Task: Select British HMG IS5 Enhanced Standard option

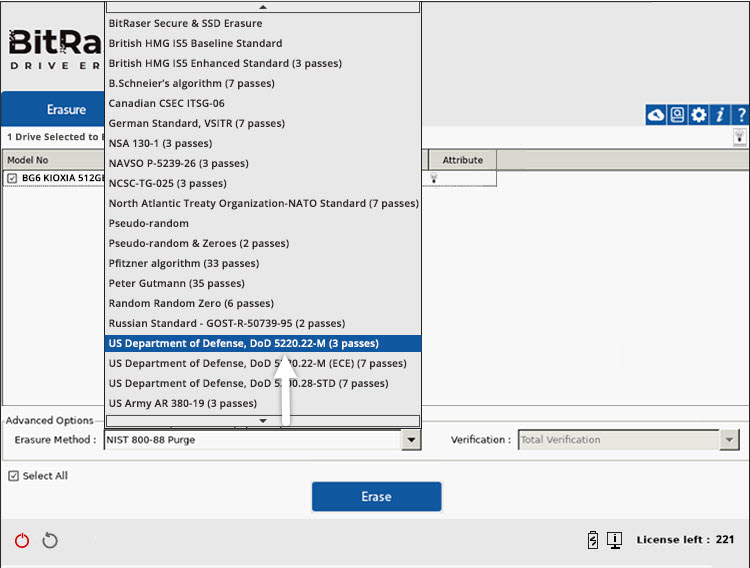Action: [x=263, y=64]
